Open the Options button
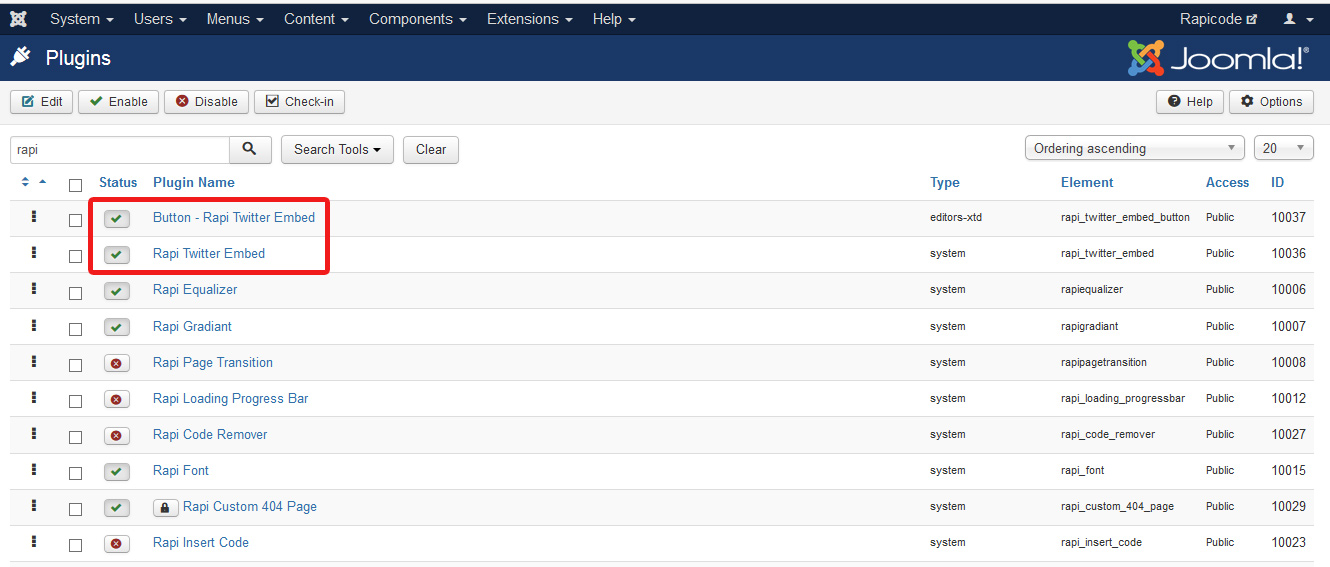 [1271, 101]
